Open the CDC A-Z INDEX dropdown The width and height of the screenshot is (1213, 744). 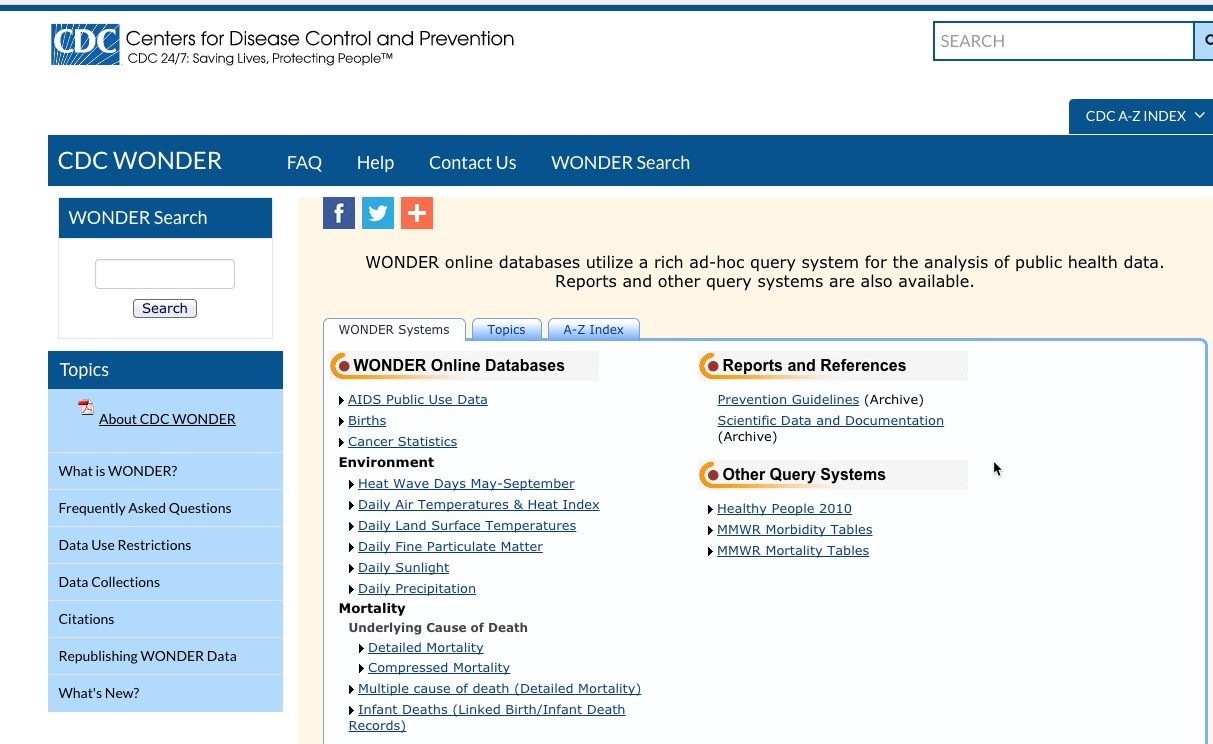(x=1141, y=116)
